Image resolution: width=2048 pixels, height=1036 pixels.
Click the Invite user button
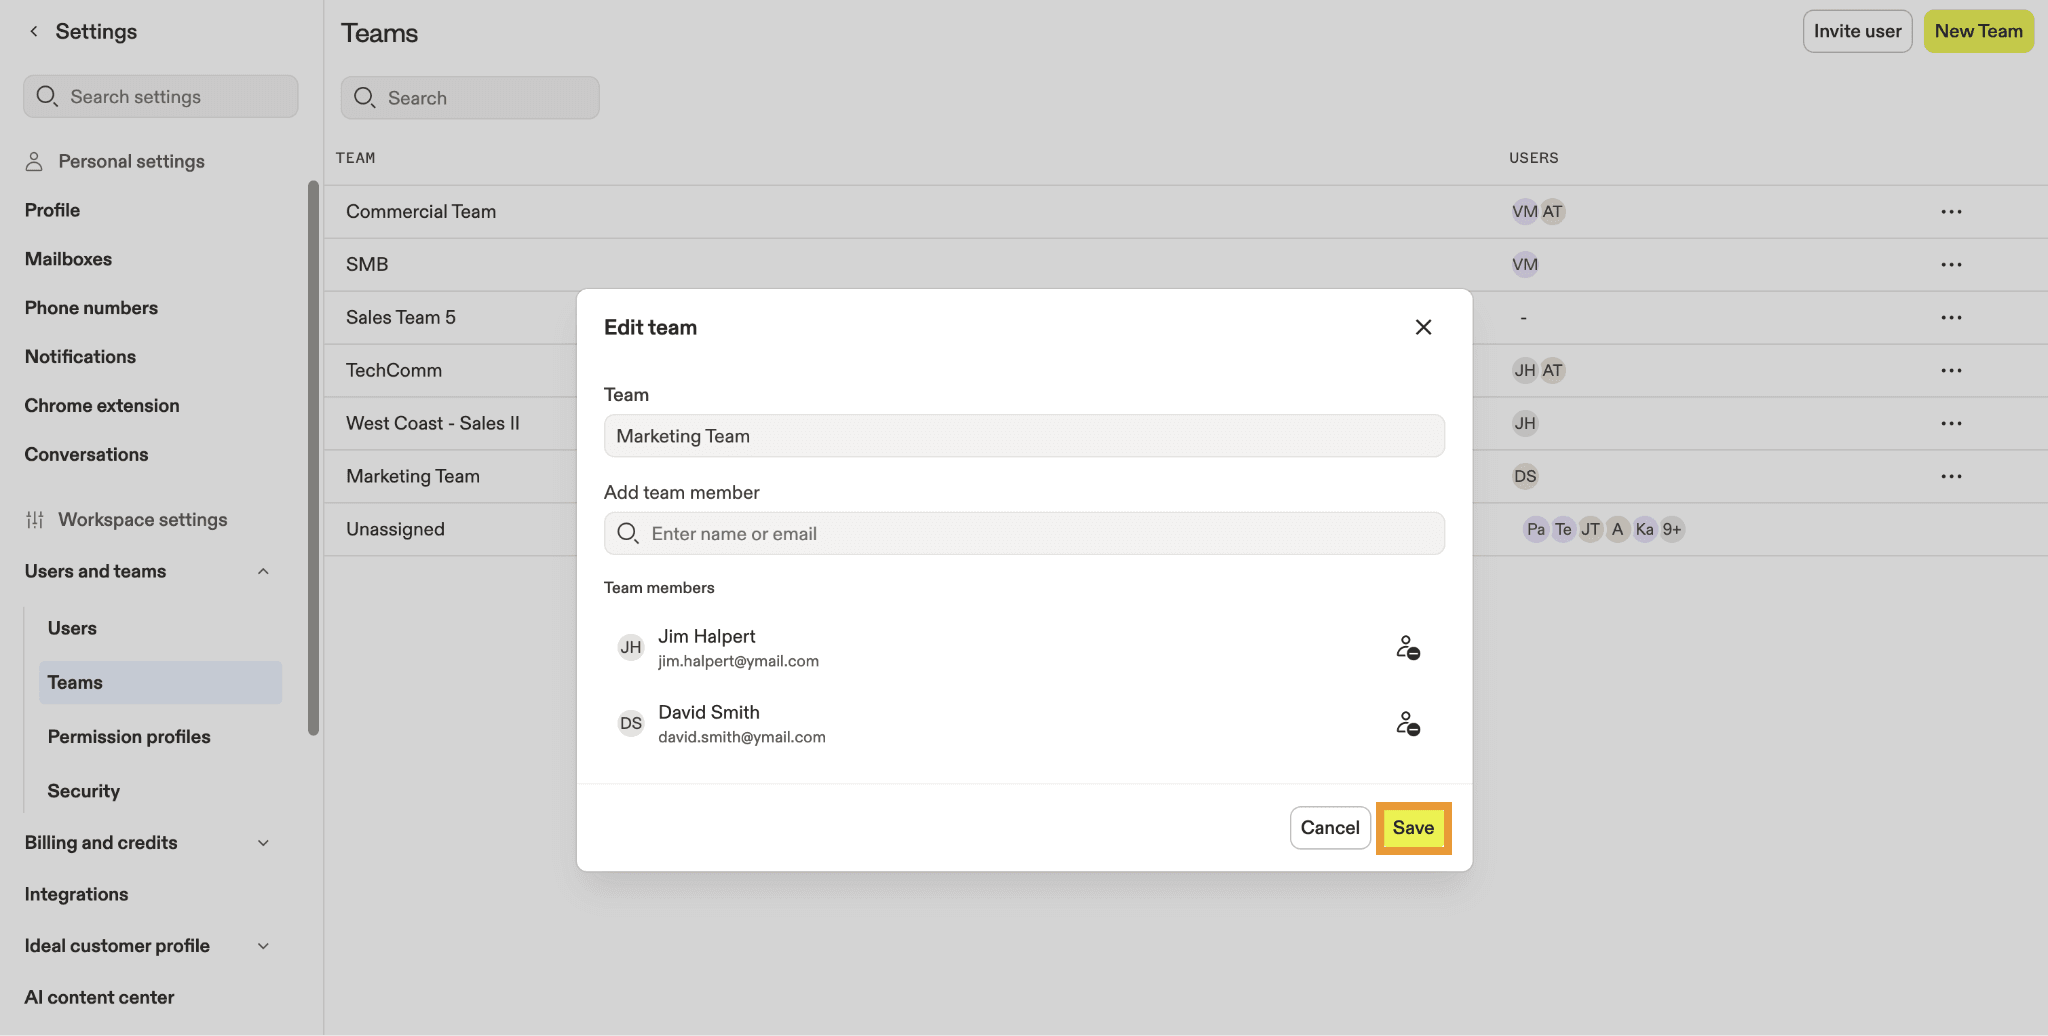pyautogui.click(x=1857, y=31)
